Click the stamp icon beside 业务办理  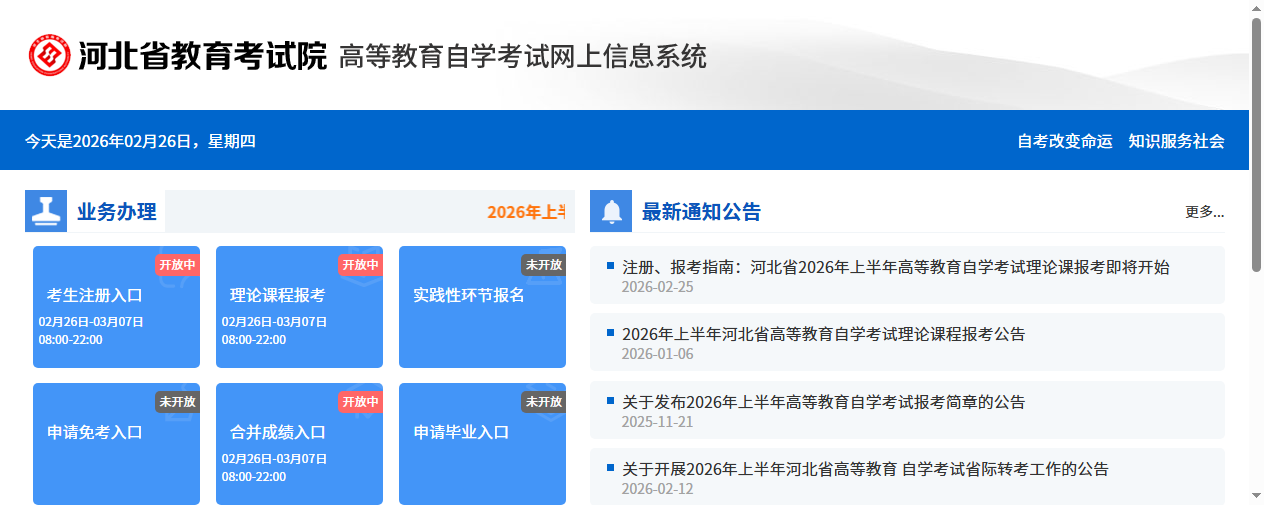click(46, 211)
